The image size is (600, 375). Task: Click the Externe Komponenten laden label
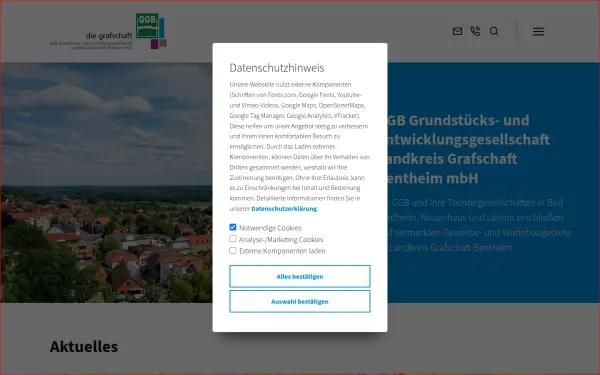click(282, 251)
